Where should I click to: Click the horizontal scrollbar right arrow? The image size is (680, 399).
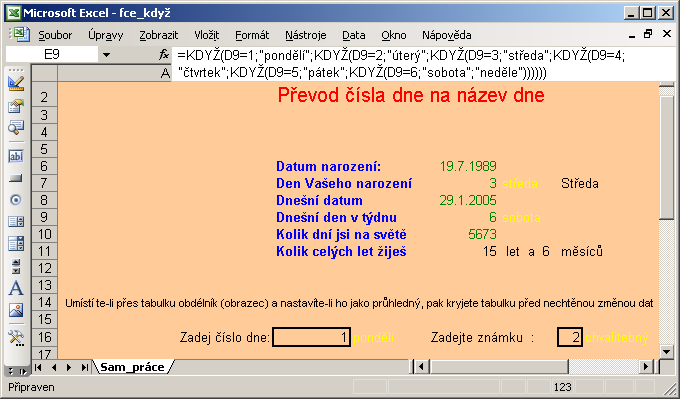point(646,367)
